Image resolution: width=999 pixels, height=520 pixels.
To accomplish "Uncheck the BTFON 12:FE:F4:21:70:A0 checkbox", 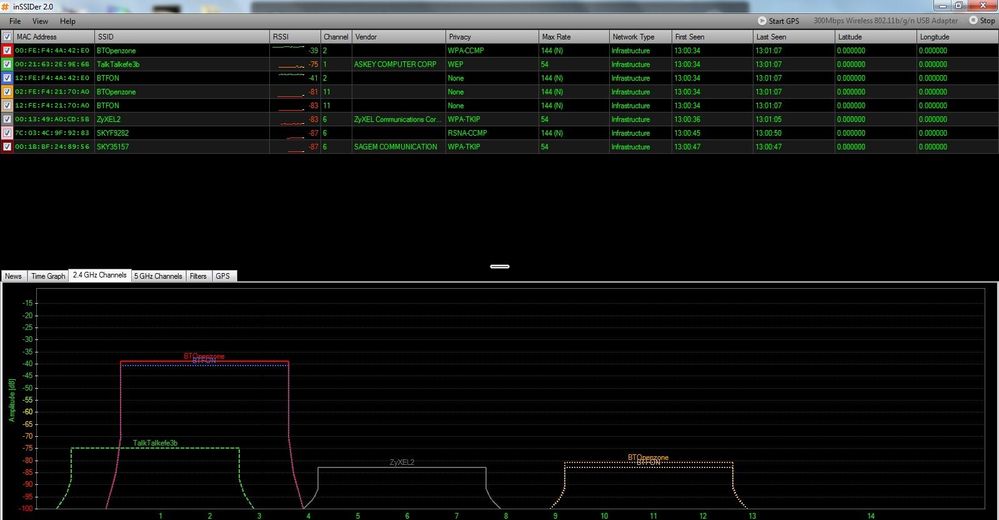I will tap(7, 105).
